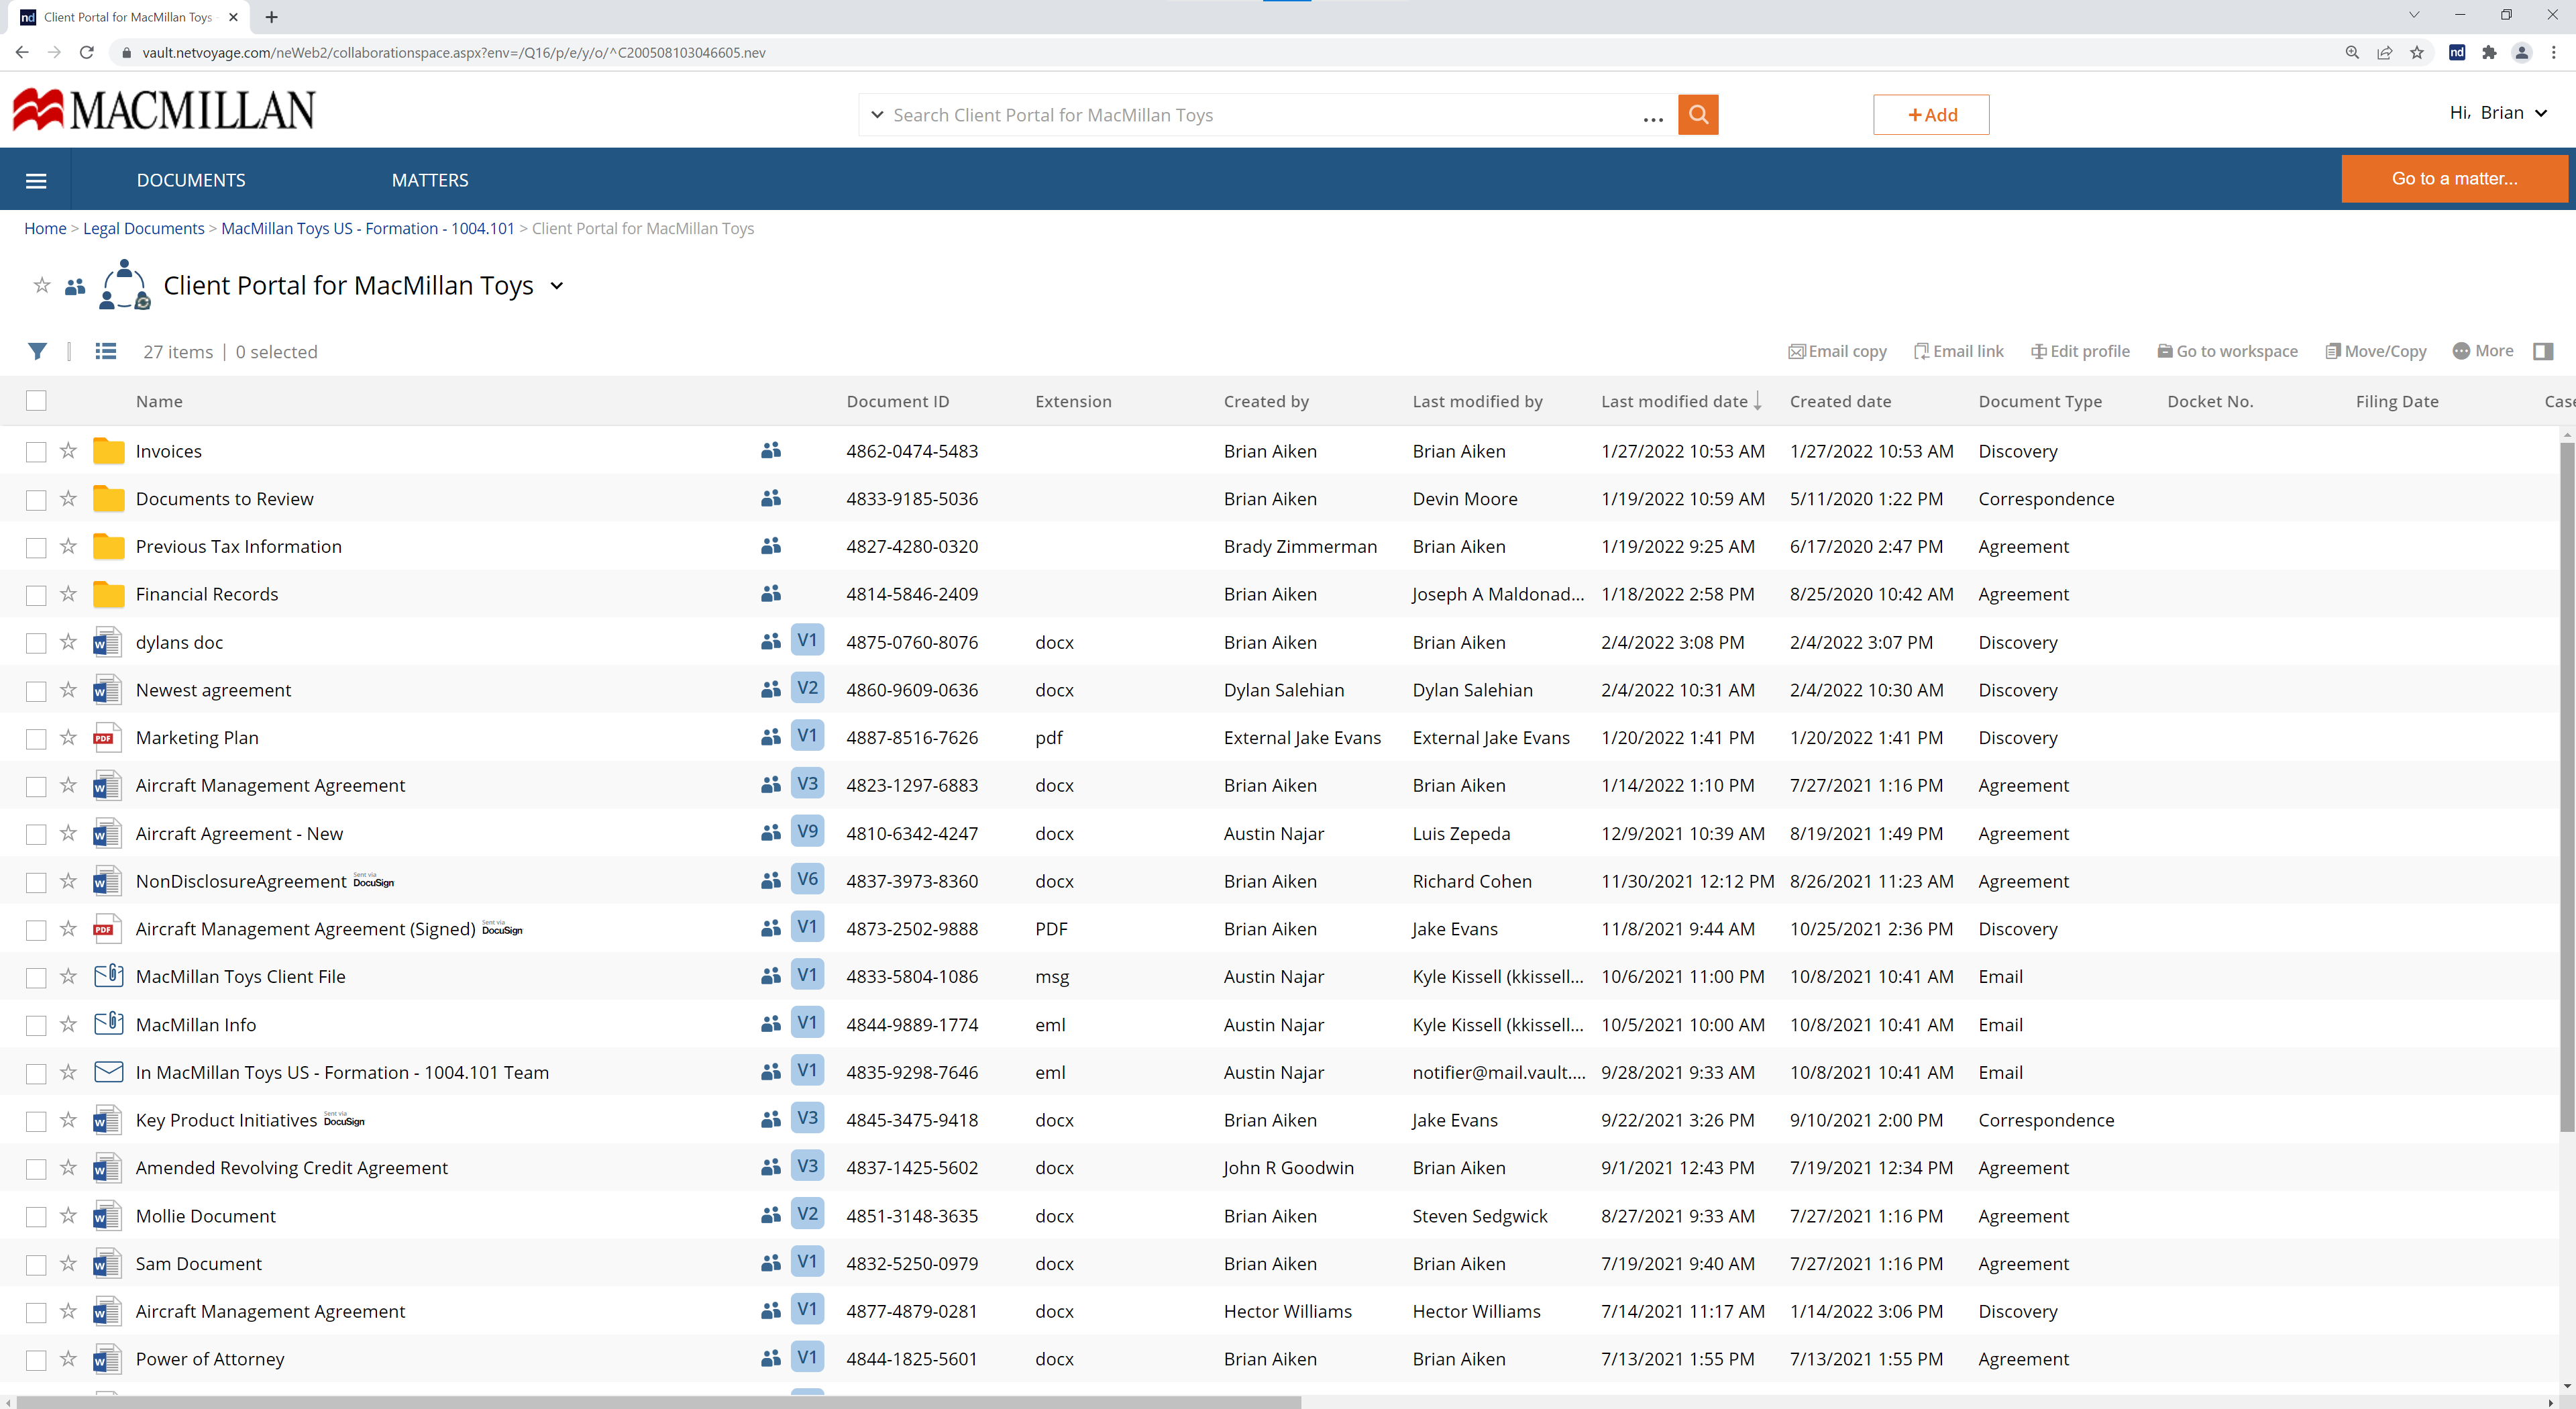Click the orange search magnifier button
2576x1409 pixels.
[x=1697, y=114]
